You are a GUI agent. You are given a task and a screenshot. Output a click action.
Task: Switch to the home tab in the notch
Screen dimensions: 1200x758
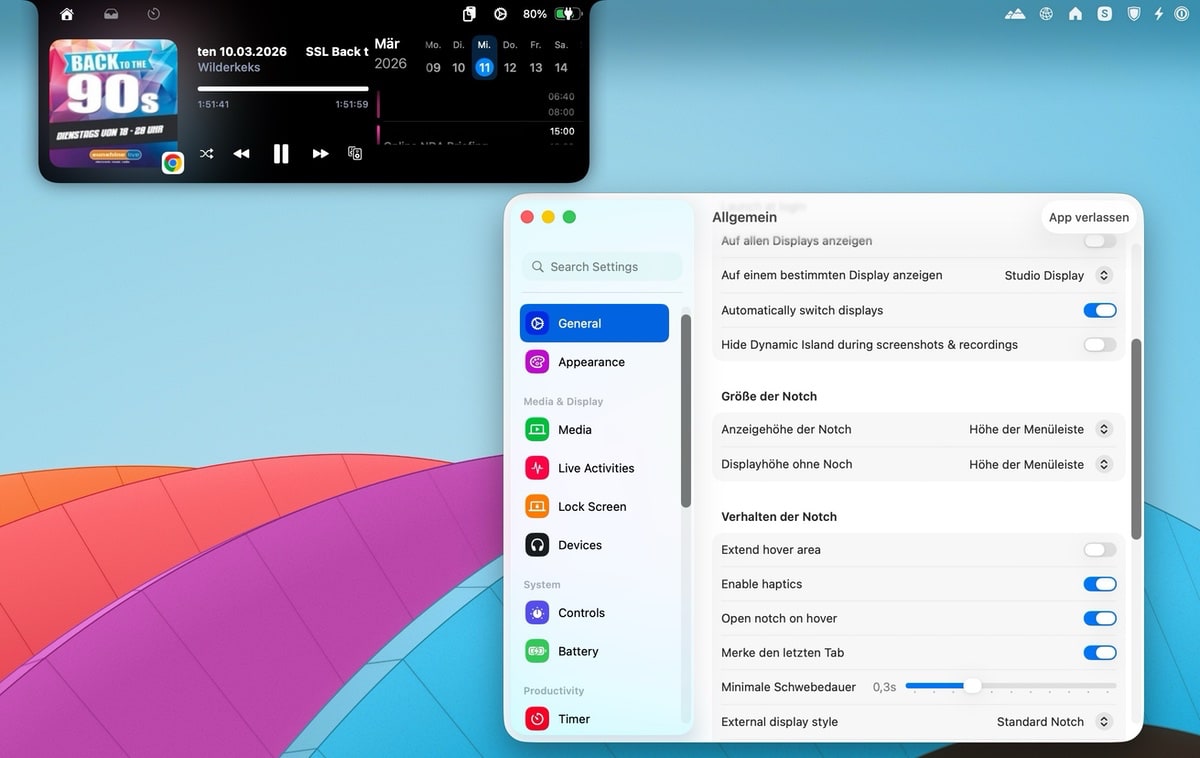[66, 14]
